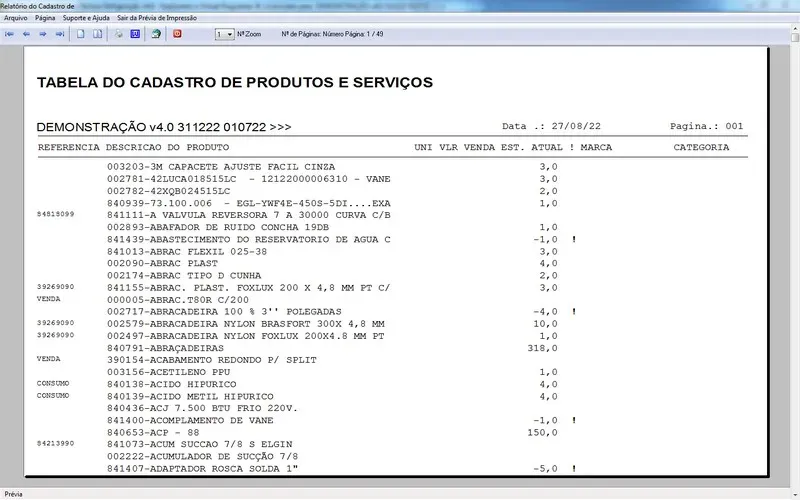This screenshot has width=800, height=500.
Task: Go to the first page of the report
Action: tap(11, 34)
